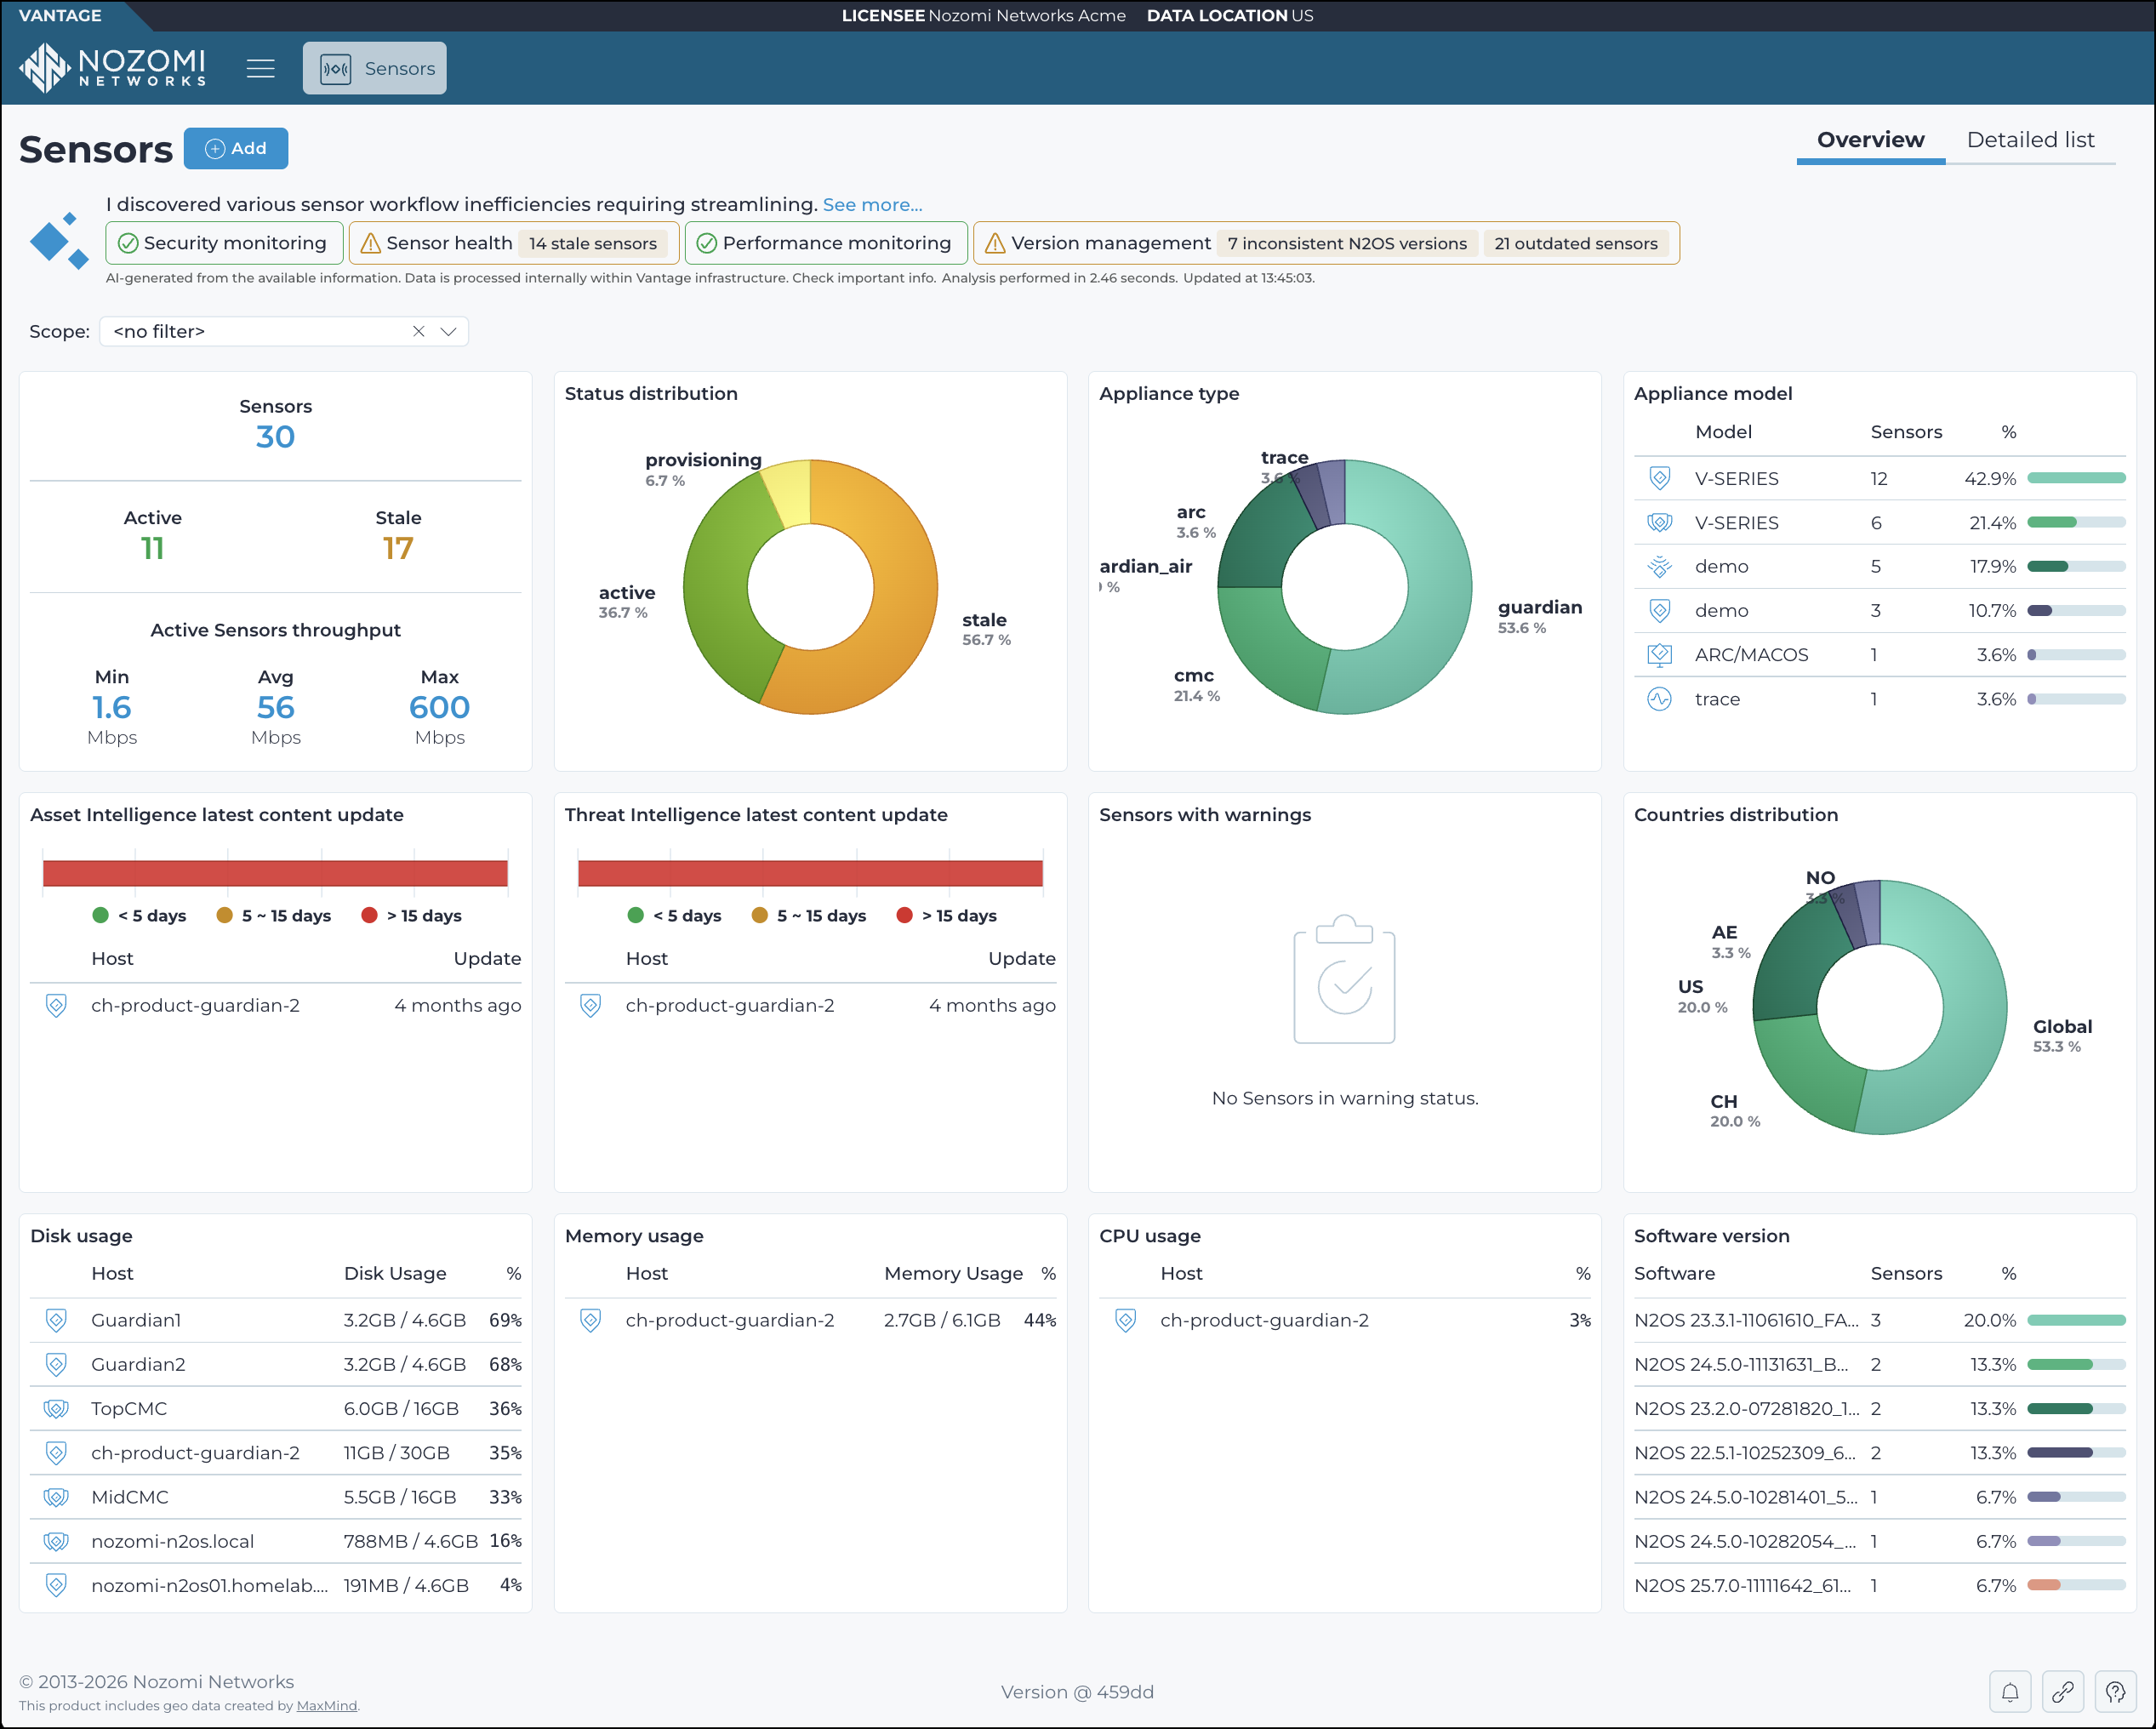Switch to the Overview tab
The width and height of the screenshot is (2156, 1729).
click(x=1870, y=140)
